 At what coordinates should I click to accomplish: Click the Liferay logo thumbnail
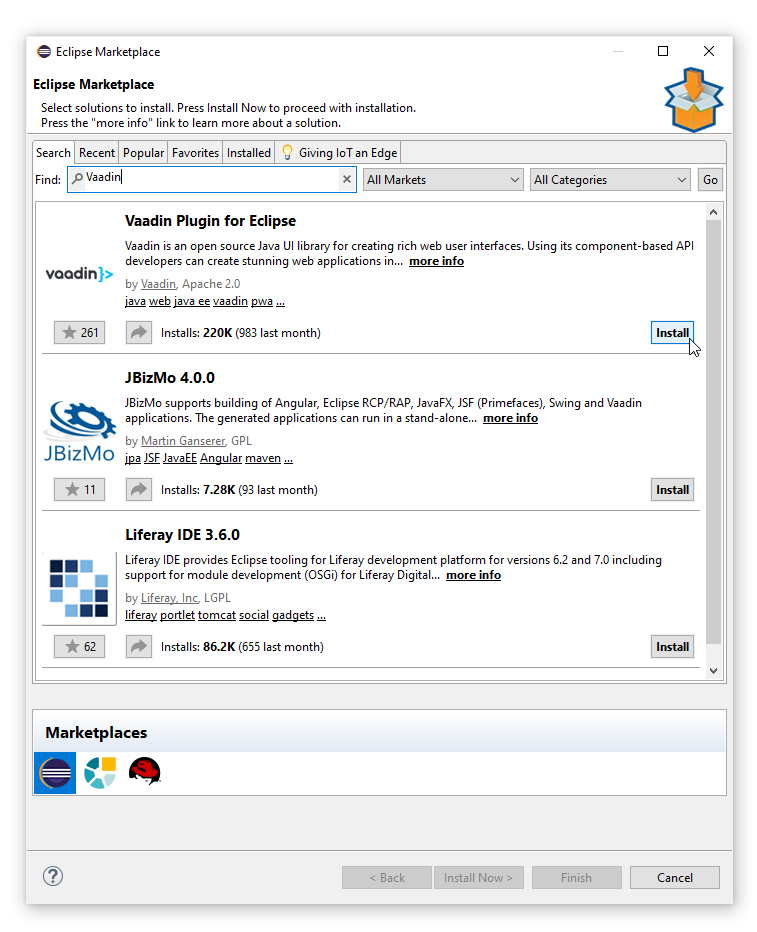click(79, 588)
